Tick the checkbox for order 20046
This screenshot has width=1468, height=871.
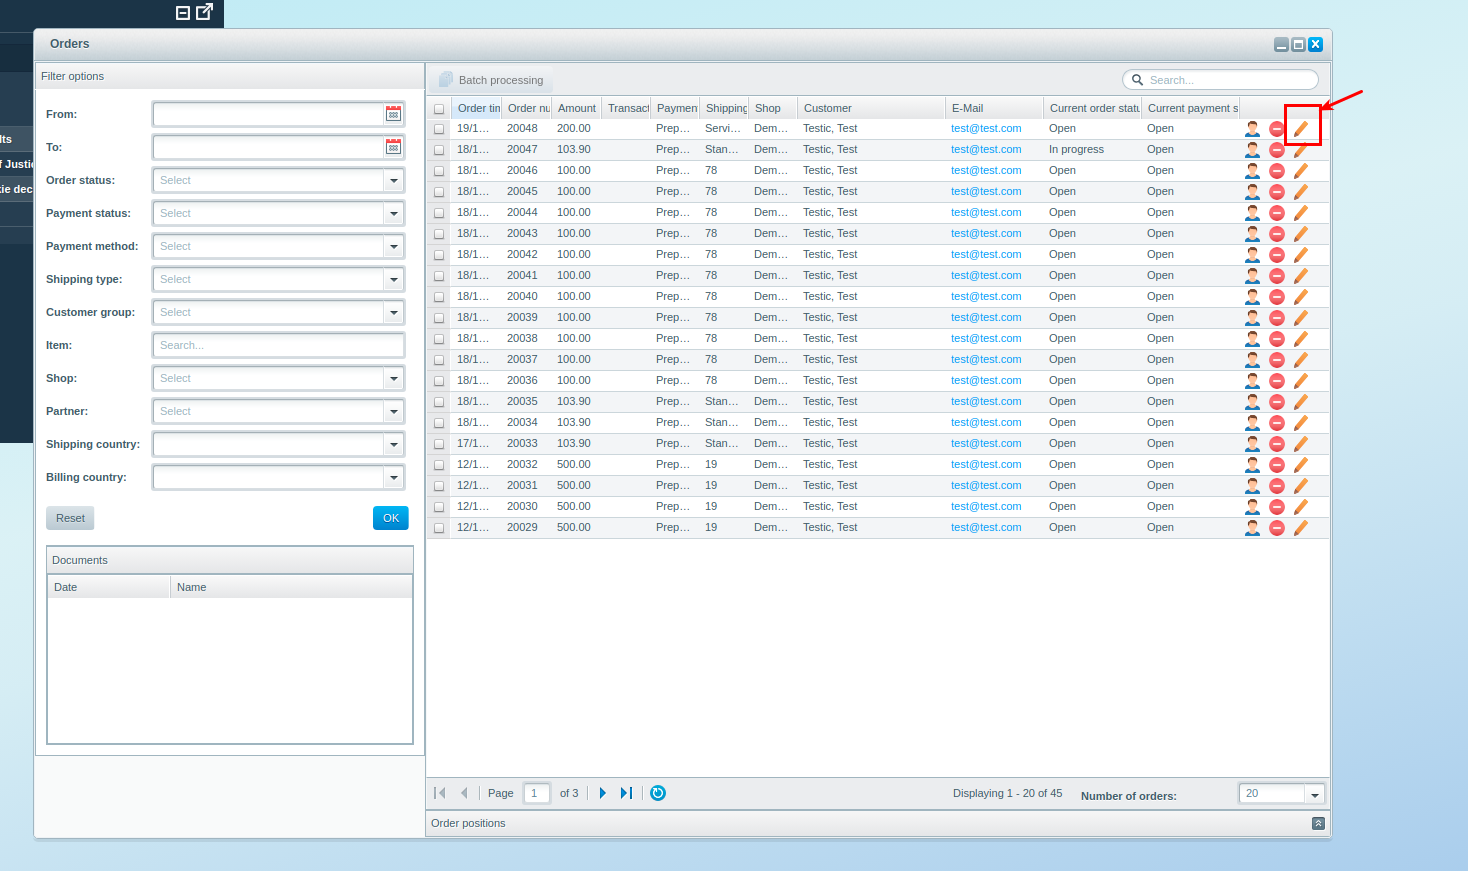pos(439,171)
